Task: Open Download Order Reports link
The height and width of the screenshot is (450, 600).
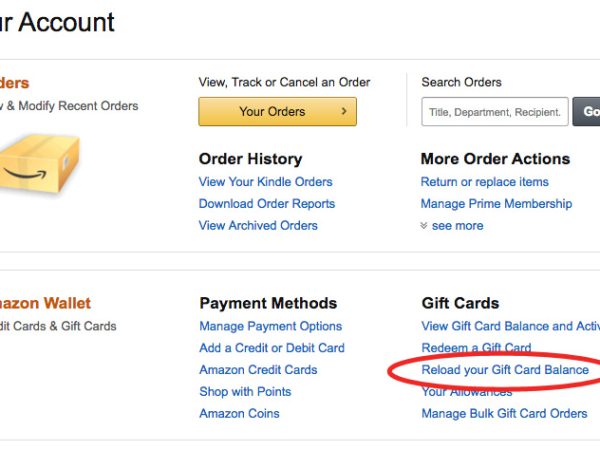Action: (x=266, y=204)
